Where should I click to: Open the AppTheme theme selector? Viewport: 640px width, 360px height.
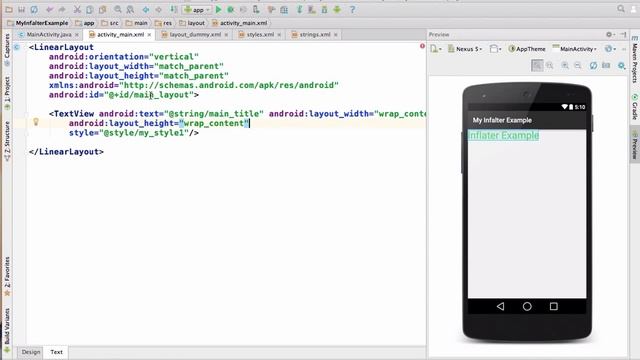[x=527, y=49]
